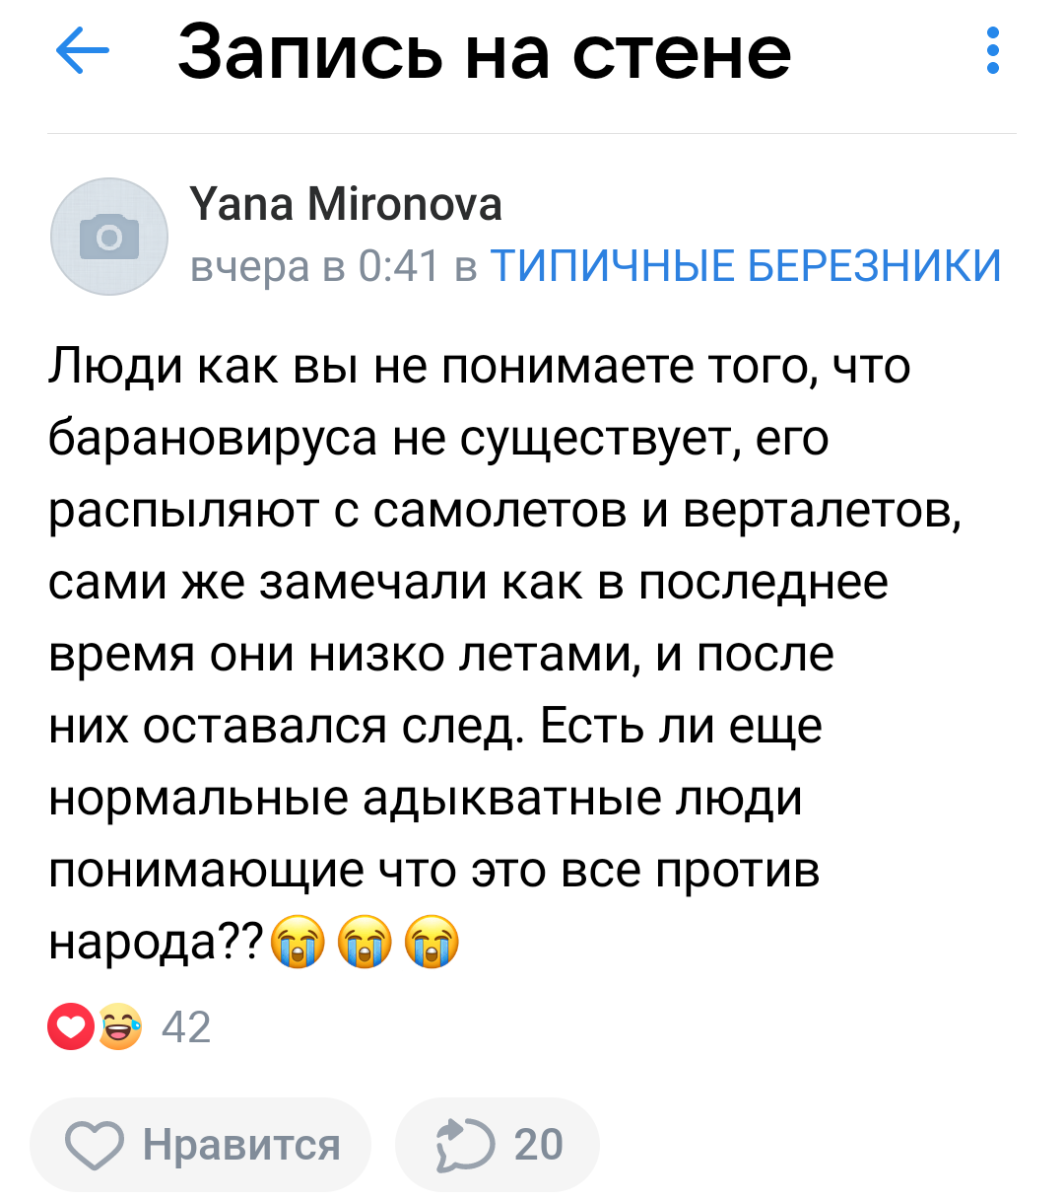
Task: Tap the 'вчера в 0:41' timestamp
Action: tap(315, 266)
